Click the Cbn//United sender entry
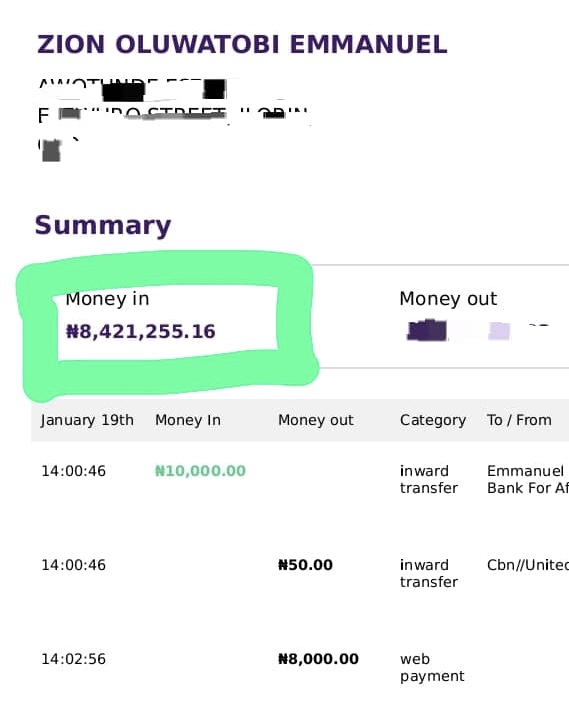 point(528,565)
